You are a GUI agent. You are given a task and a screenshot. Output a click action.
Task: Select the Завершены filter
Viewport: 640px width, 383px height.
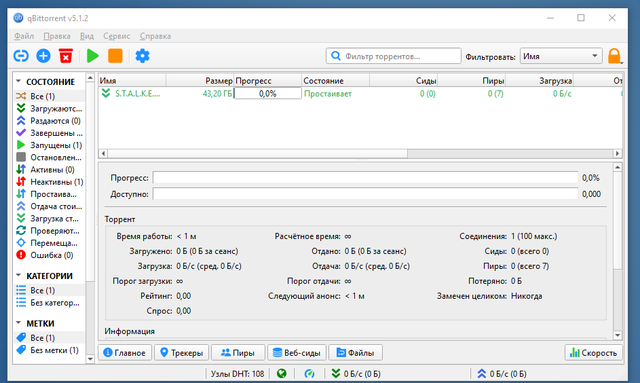tap(49, 133)
